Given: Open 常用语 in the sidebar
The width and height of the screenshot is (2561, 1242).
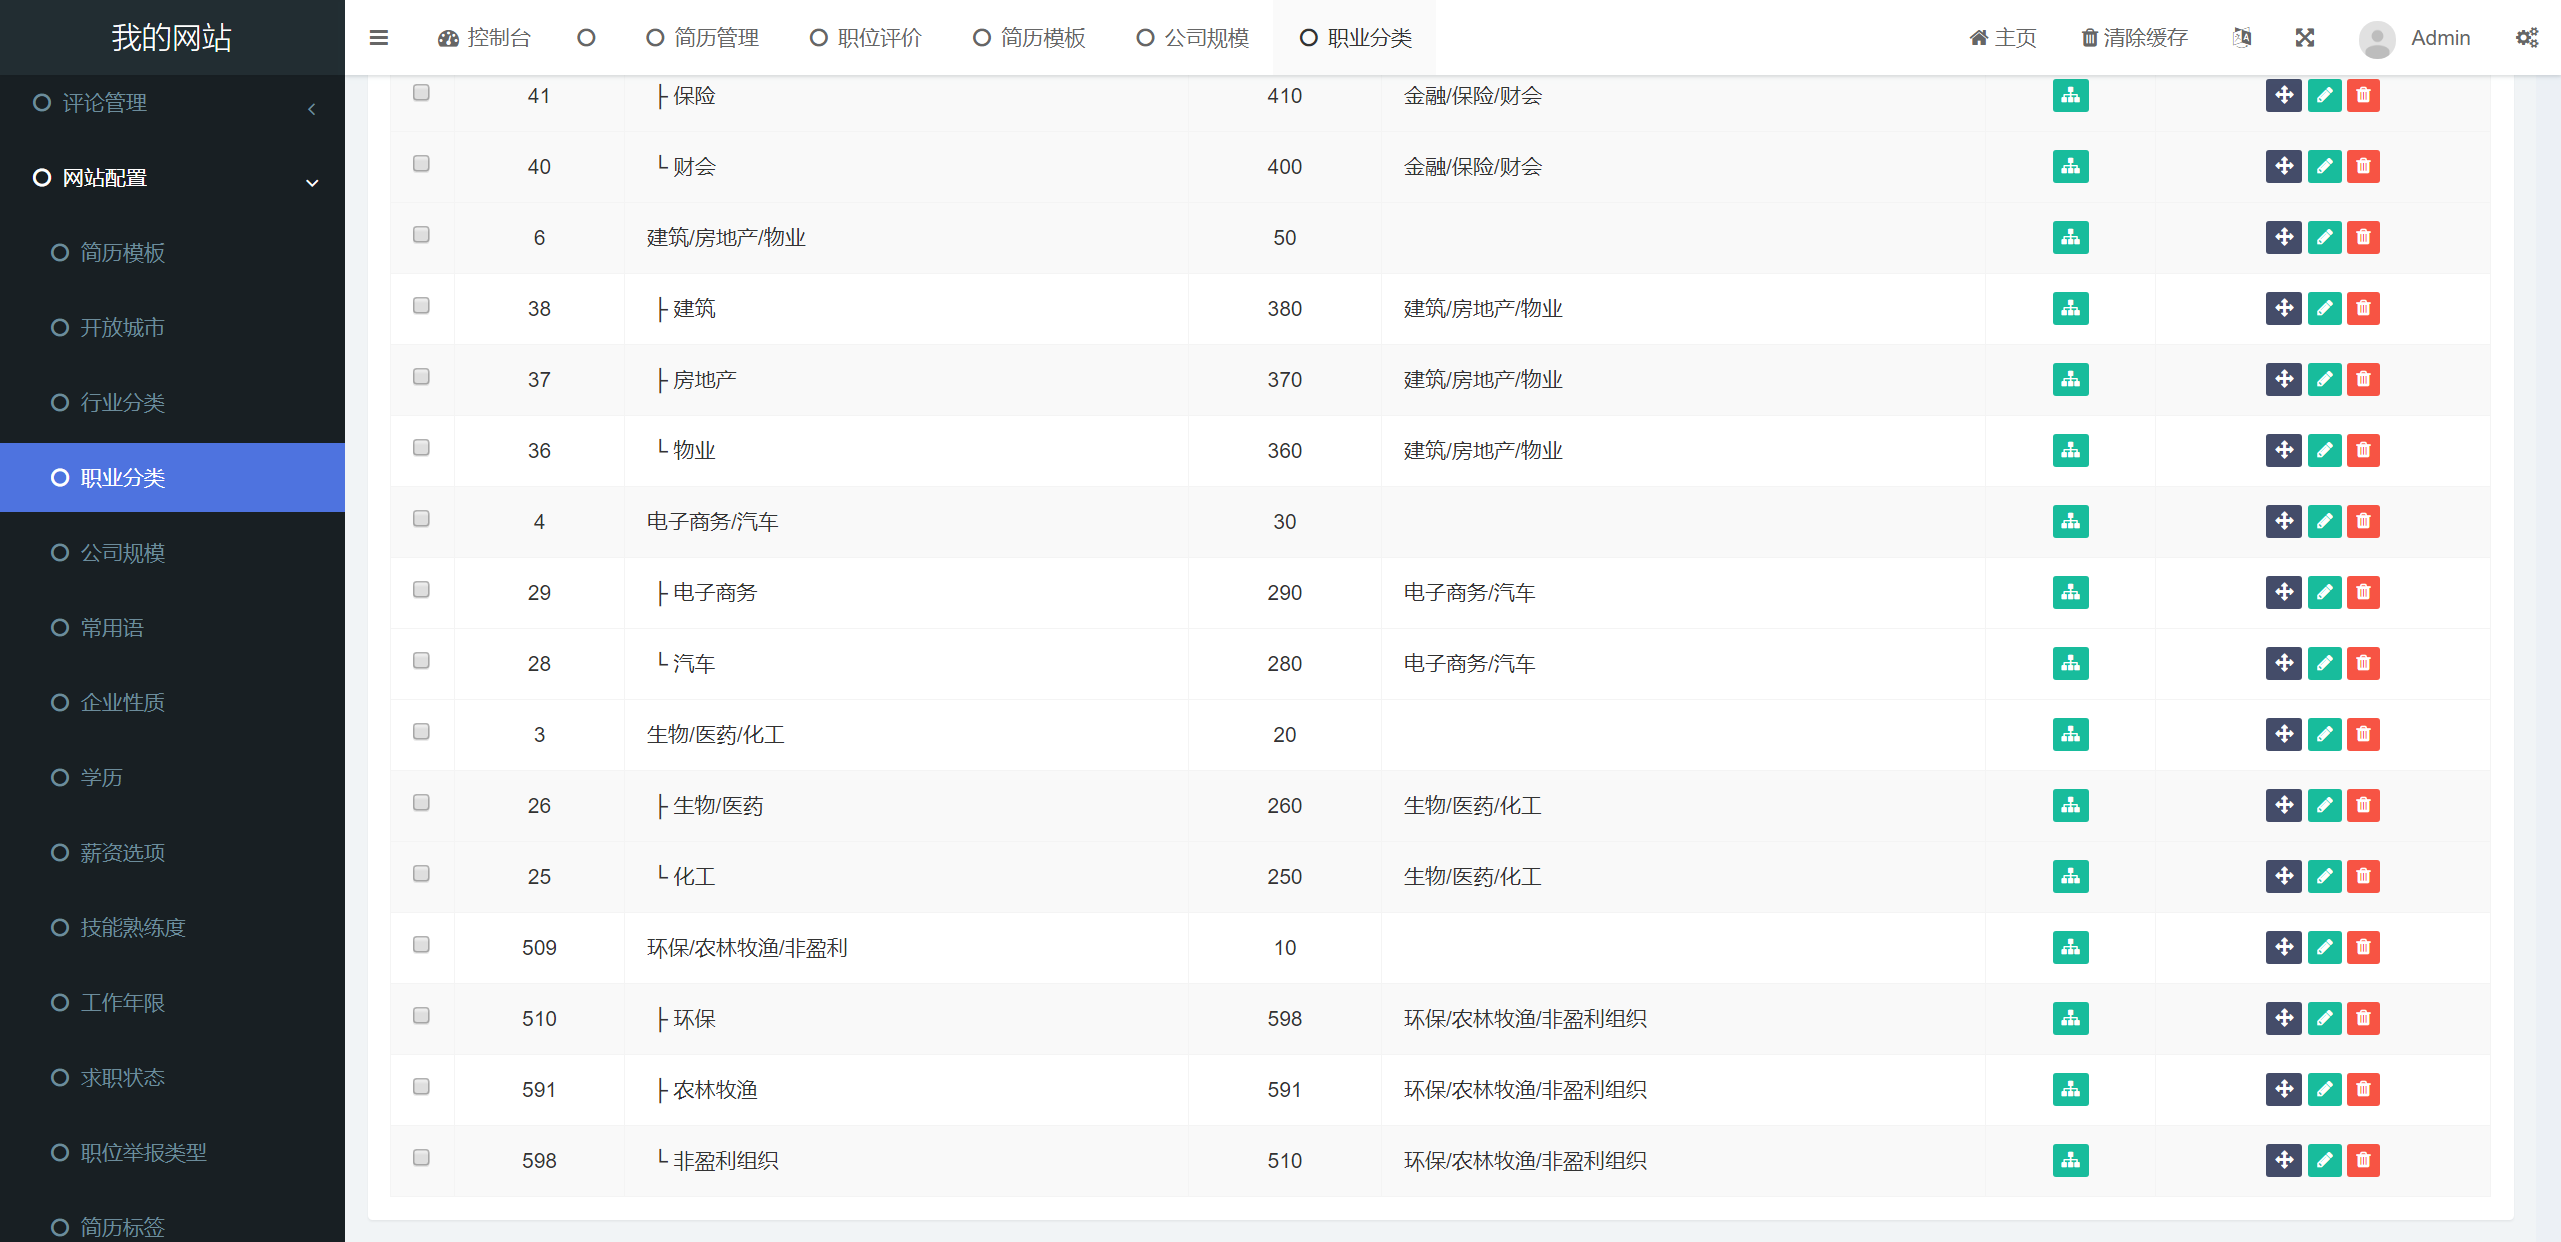Looking at the screenshot, I should coord(172,628).
